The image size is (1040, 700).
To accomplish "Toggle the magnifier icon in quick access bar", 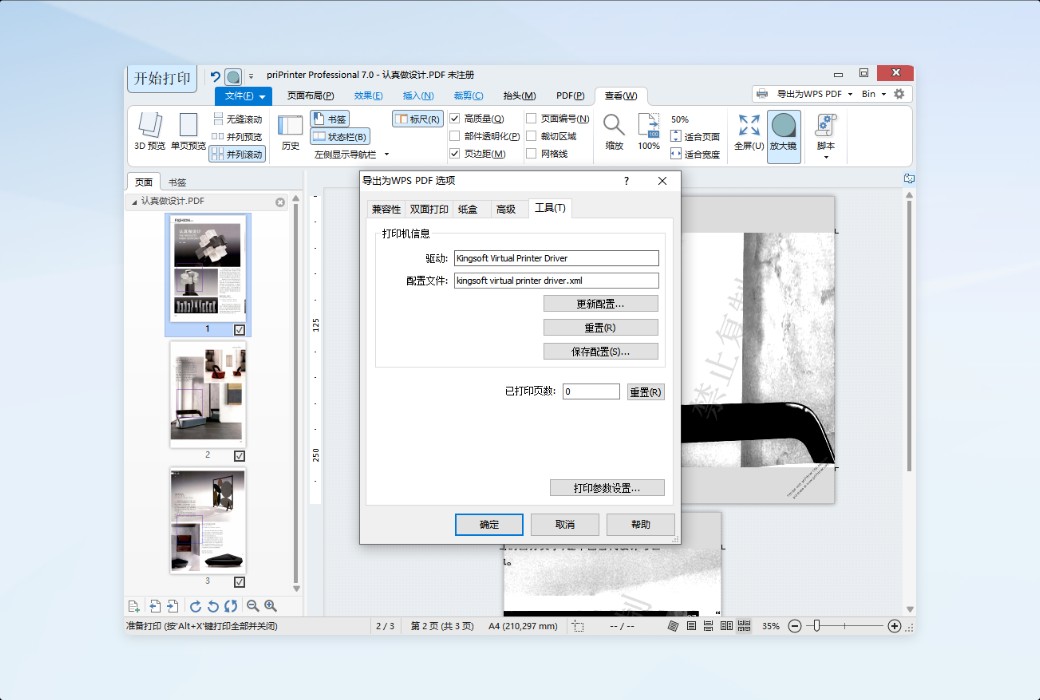I will (x=233, y=77).
